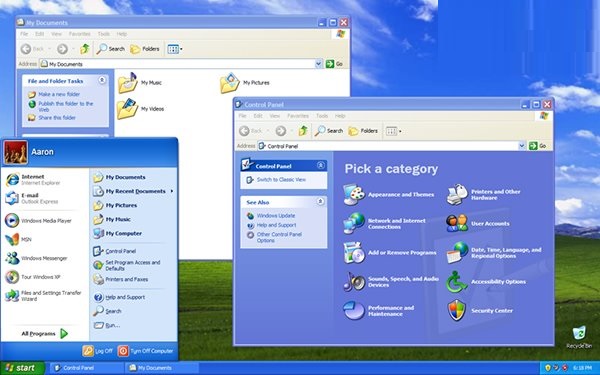Open File menu in Control Panel window
600x375 pixels.
click(x=243, y=116)
